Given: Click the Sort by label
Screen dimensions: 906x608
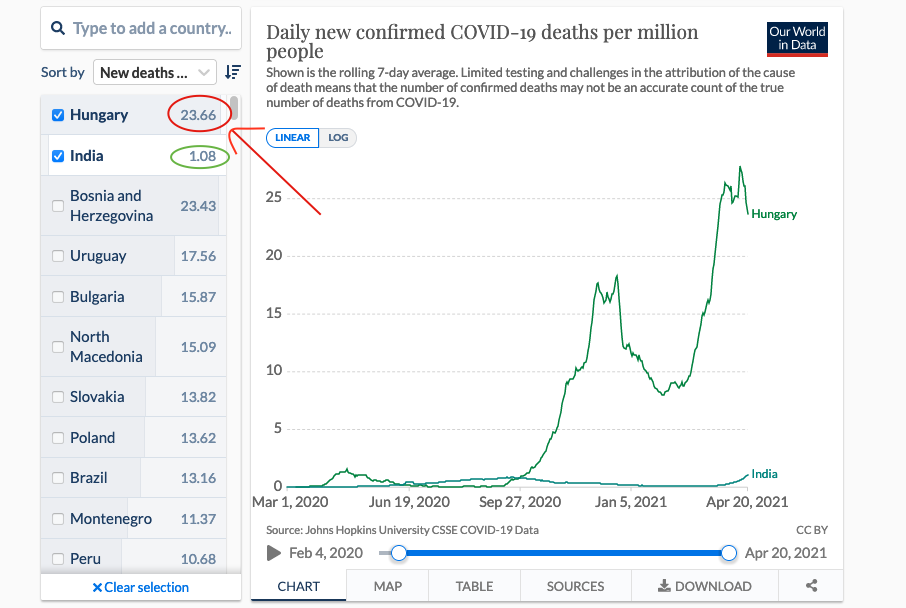Looking at the screenshot, I should pyautogui.click(x=62, y=72).
